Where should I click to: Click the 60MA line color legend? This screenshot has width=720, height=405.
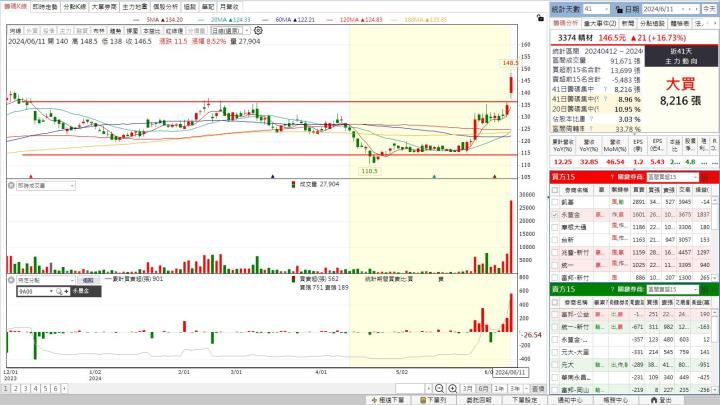point(265,20)
